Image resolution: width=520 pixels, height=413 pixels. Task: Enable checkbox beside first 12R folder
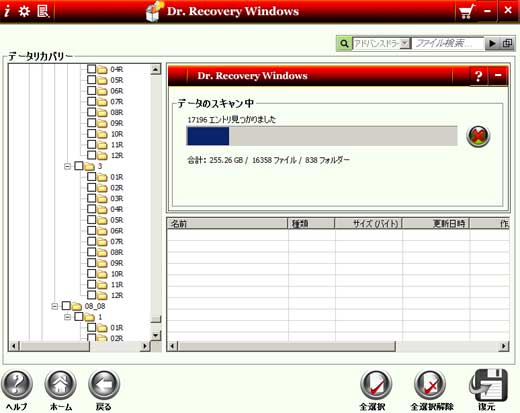91,155
